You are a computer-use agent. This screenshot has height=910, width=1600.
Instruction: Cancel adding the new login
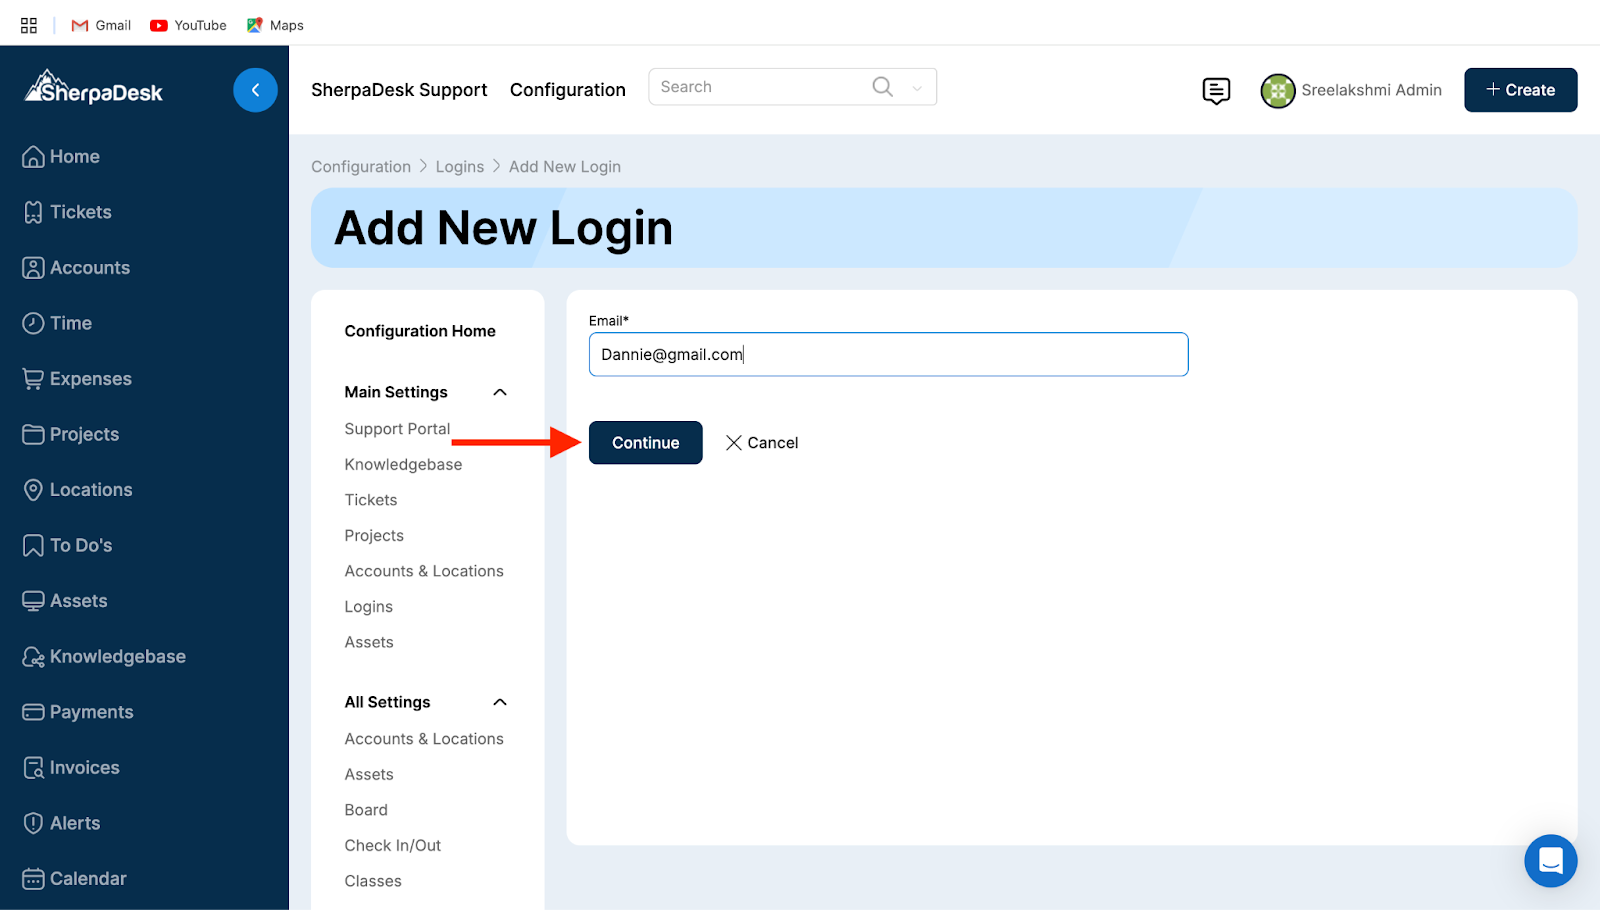pyautogui.click(x=762, y=443)
